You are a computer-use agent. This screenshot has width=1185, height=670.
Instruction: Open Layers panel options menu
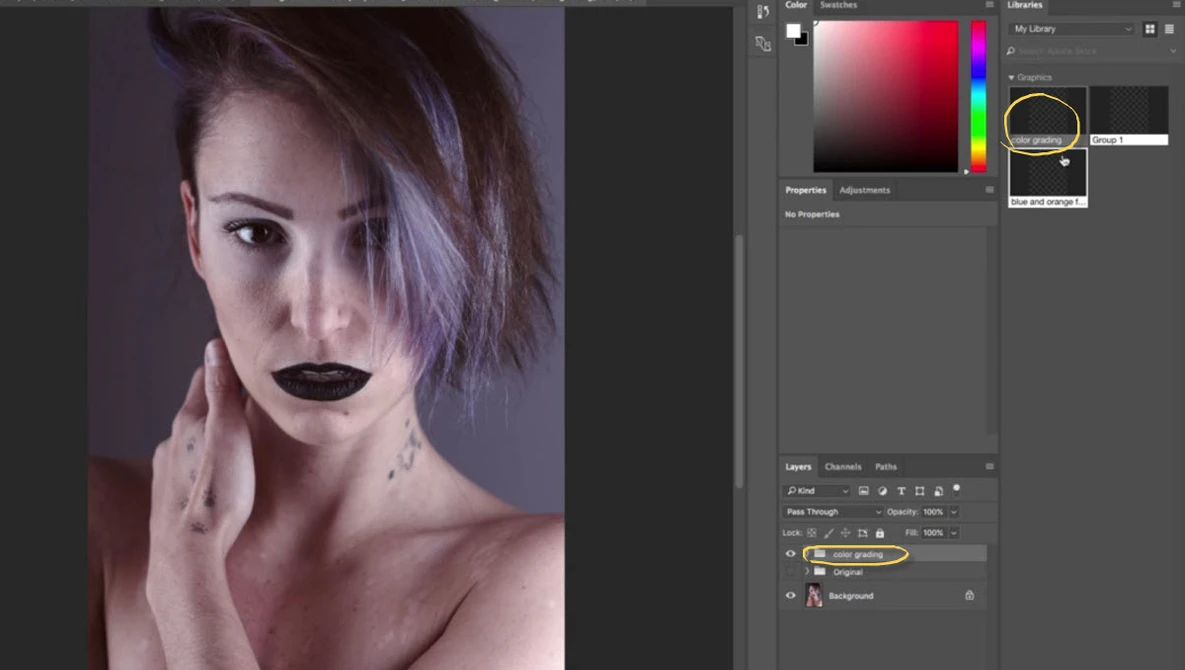coord(989,466)
